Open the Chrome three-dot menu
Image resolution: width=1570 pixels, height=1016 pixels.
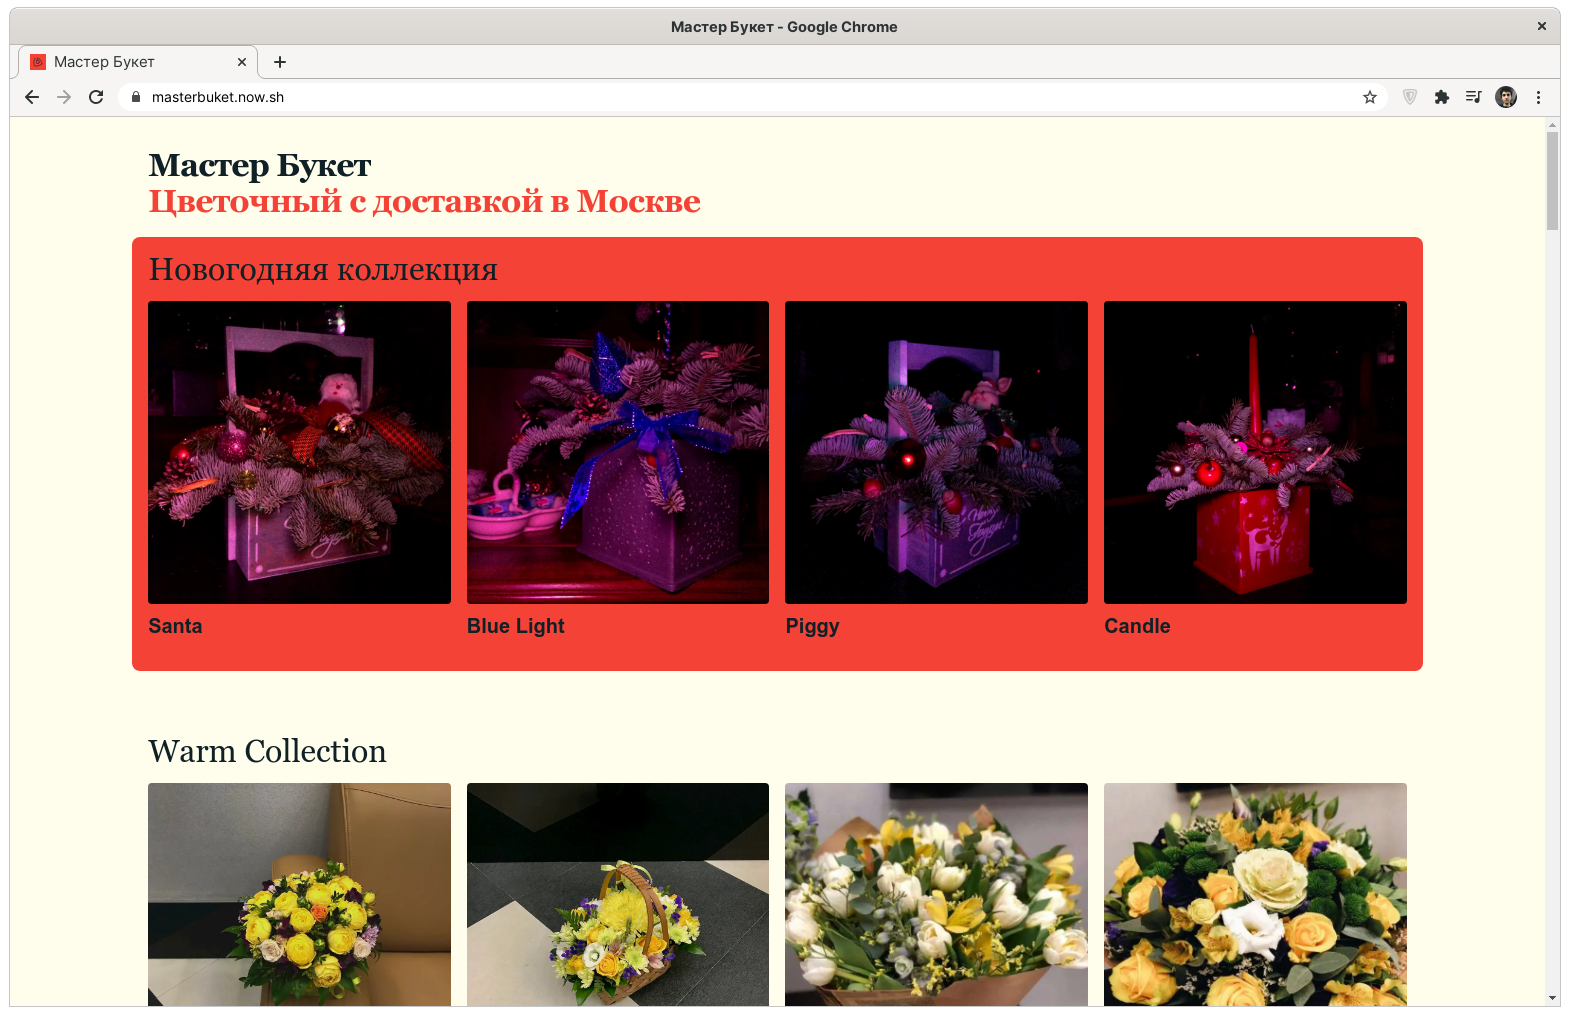click(1538, 97)
